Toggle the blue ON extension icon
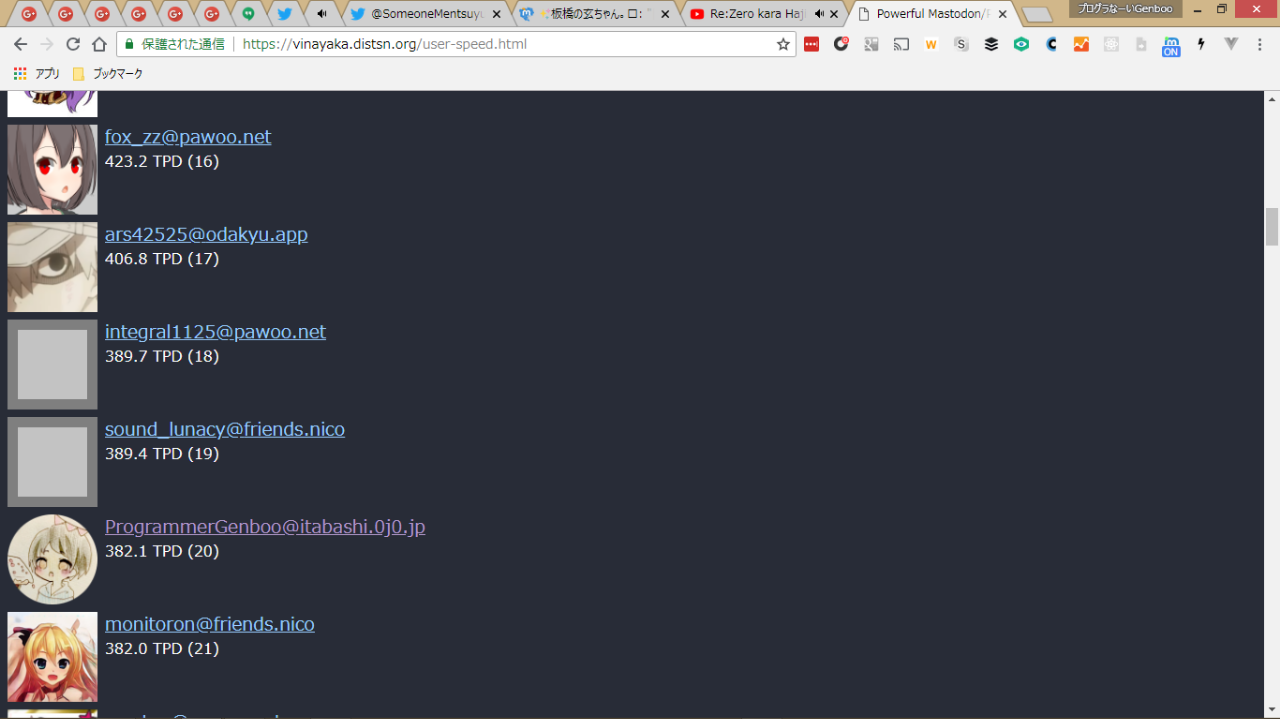1280x719 pixels. point(1170,46)
